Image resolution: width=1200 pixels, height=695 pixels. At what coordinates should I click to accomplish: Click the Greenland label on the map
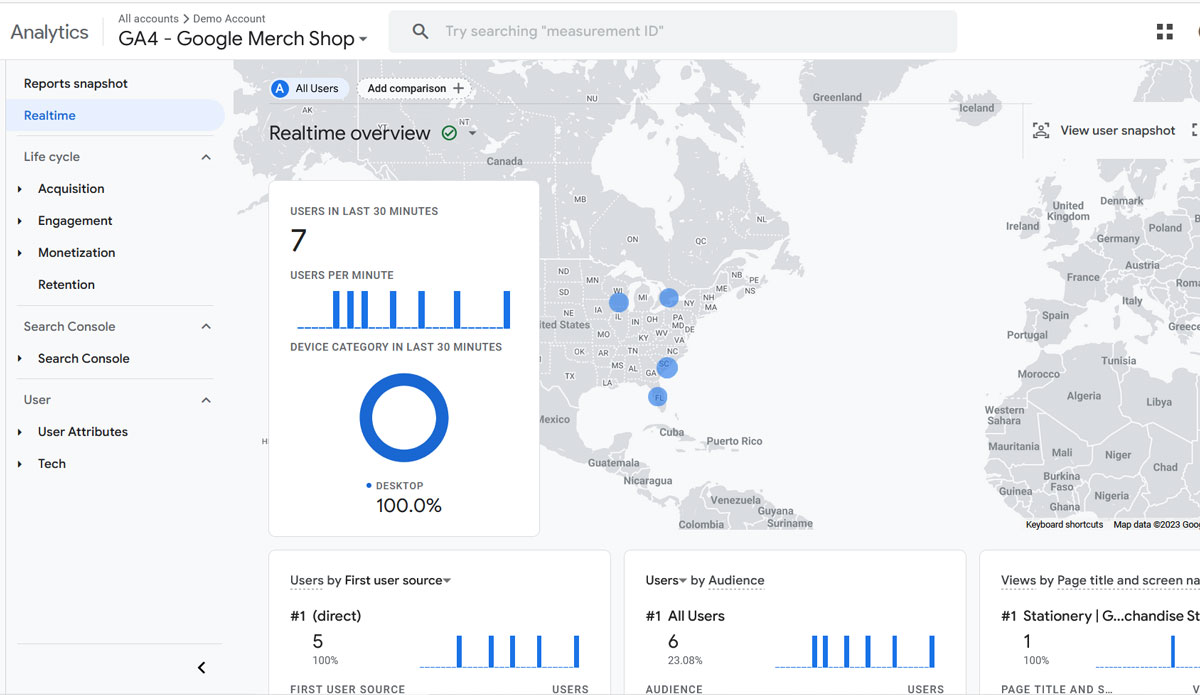(x=837, y=98)
